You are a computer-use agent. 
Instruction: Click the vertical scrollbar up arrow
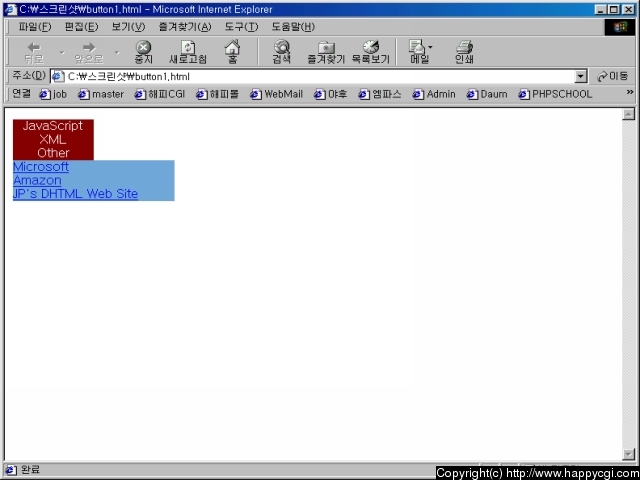[628, 114]
